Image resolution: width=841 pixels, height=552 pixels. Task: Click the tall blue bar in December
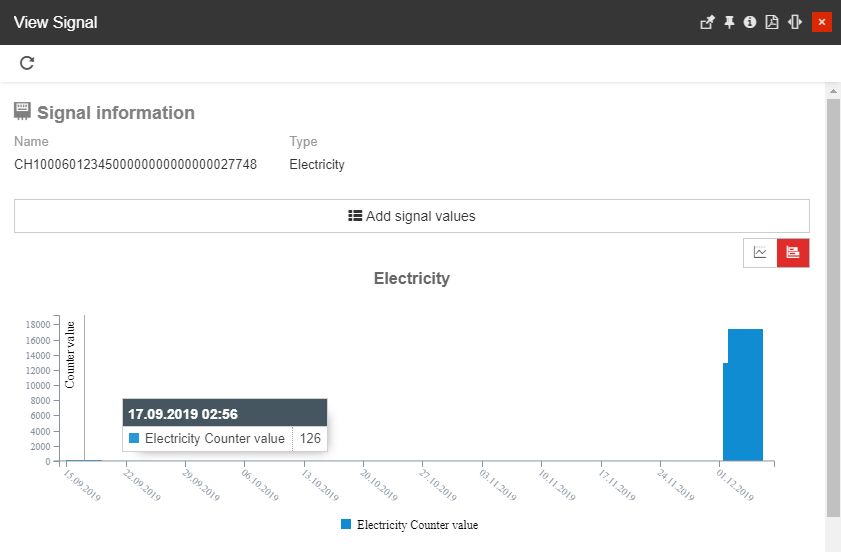(745, 395)
